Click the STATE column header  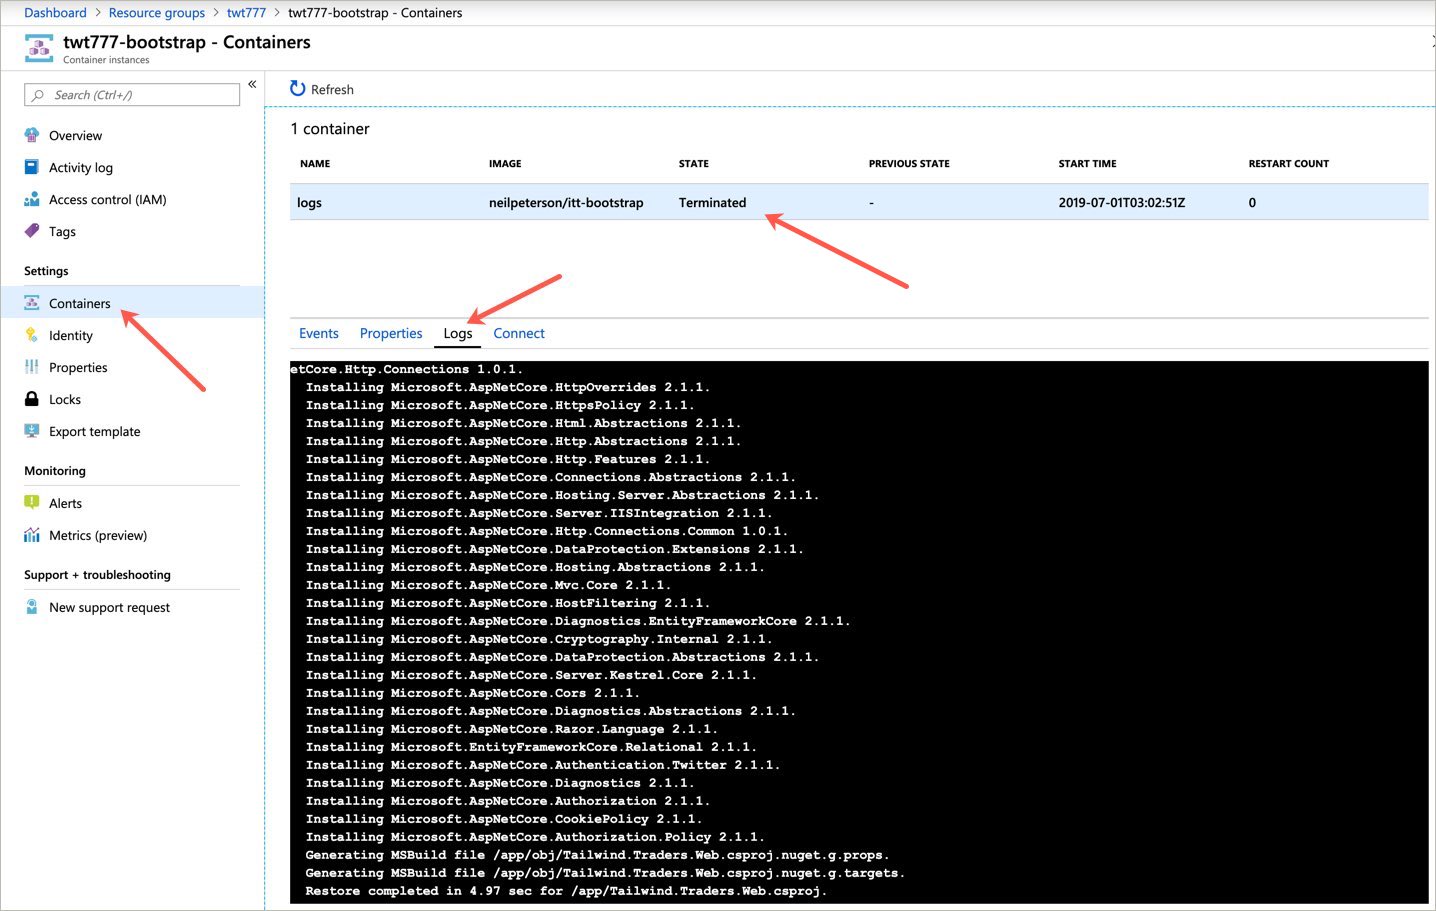pos(694,164)
